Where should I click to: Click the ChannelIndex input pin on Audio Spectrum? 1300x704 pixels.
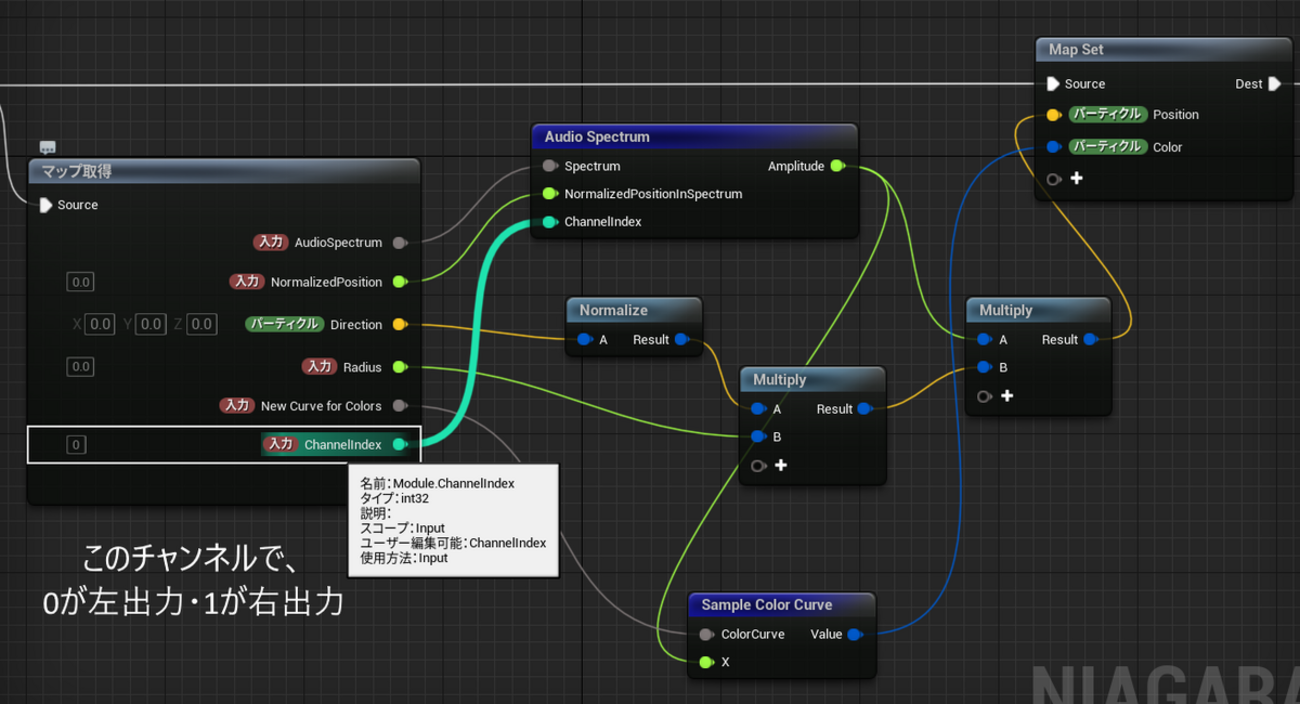(549, 222)
